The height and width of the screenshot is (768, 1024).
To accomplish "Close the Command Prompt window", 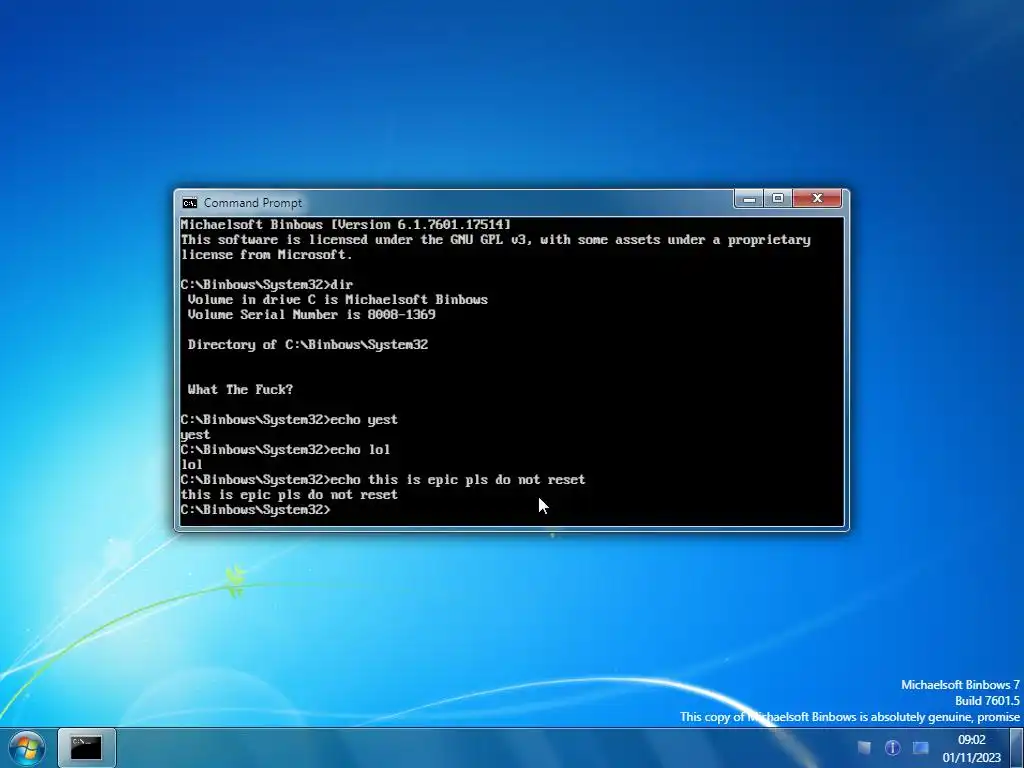I will pyautogui.click(x=817, y=199).
